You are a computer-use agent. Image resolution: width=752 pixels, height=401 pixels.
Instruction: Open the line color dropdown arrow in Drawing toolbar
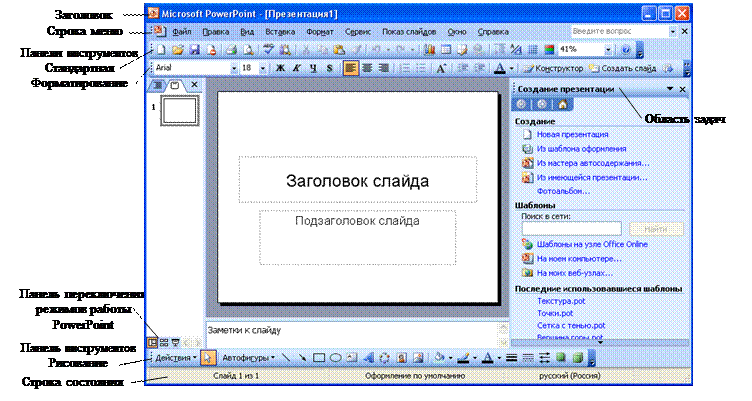475,358
